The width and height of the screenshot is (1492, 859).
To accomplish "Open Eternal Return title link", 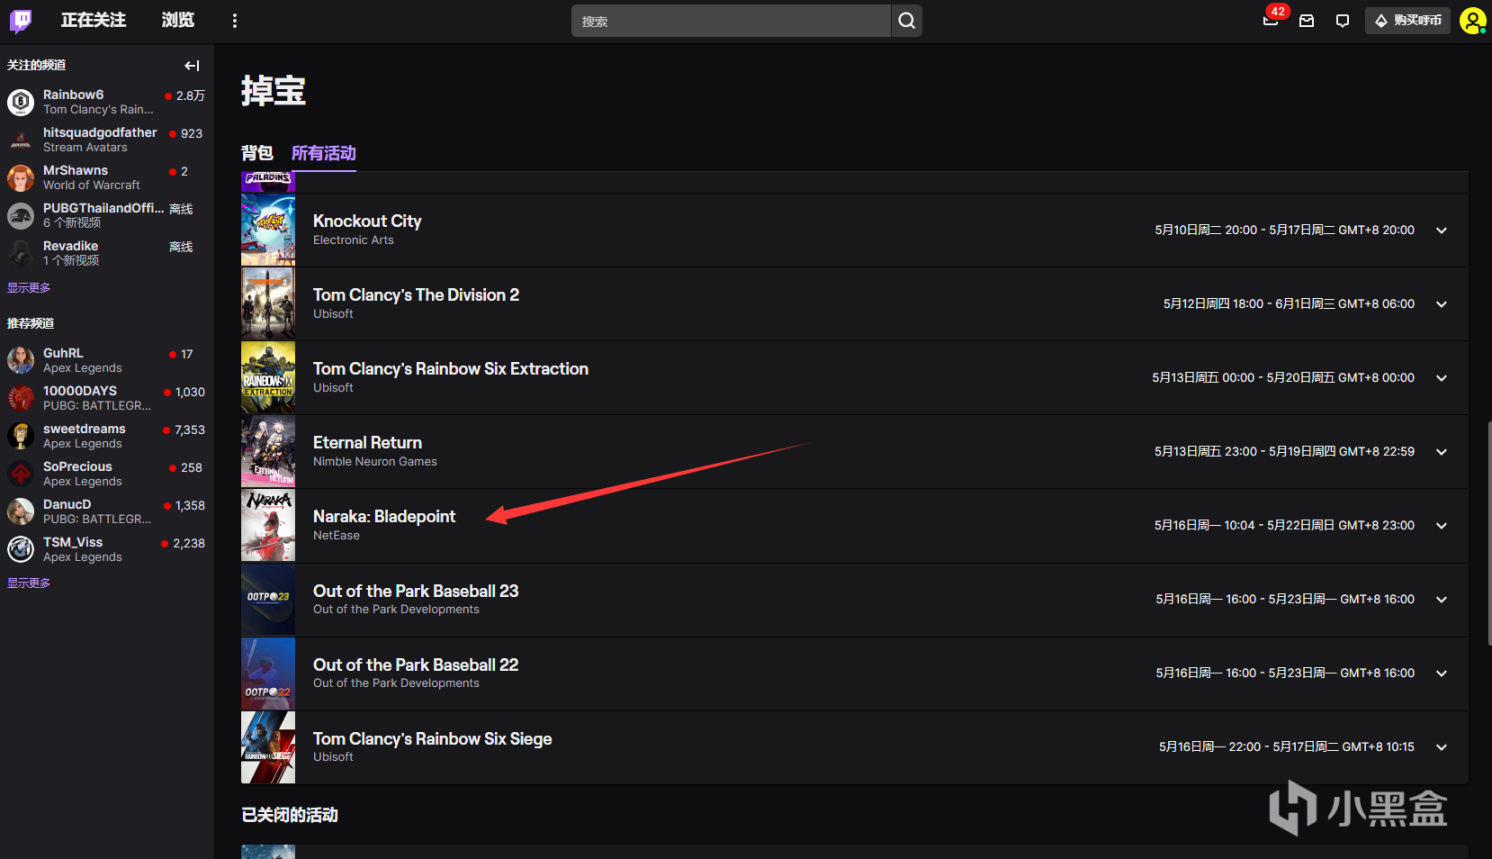I will pyautogui.click(x=367, y=443).
